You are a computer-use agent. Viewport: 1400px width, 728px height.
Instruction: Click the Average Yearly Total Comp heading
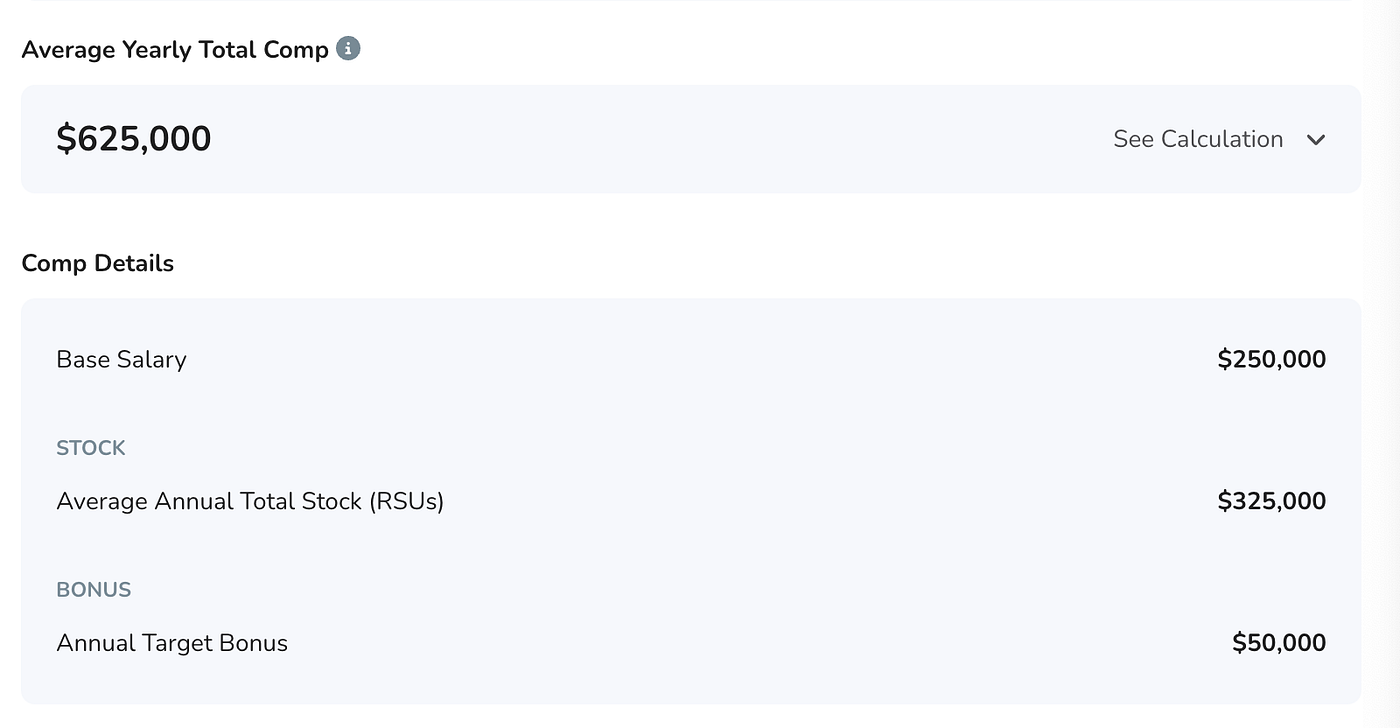pos(175,50)
